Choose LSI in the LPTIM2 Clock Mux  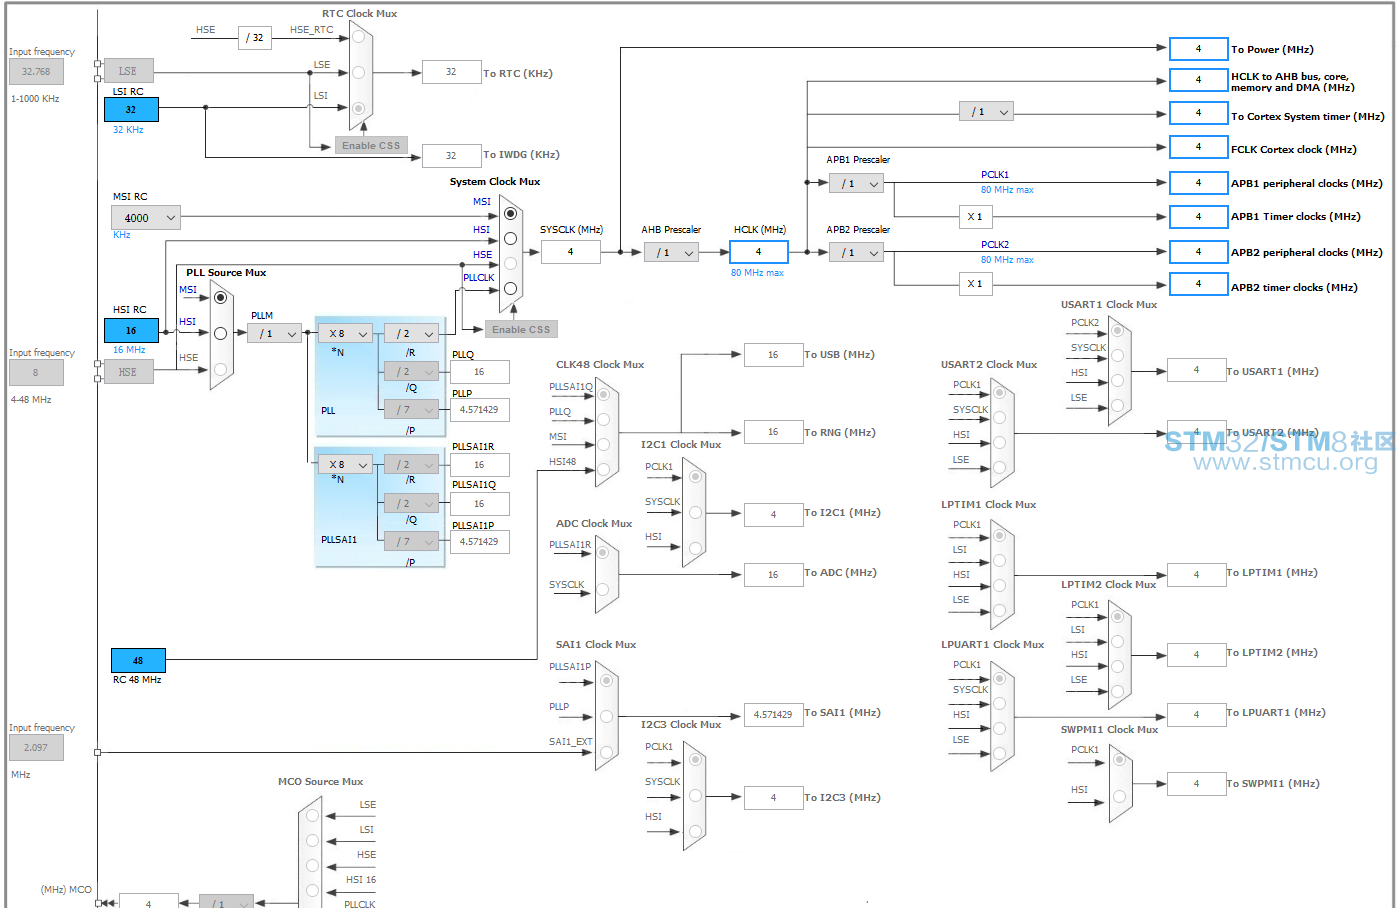[1117, 641]
